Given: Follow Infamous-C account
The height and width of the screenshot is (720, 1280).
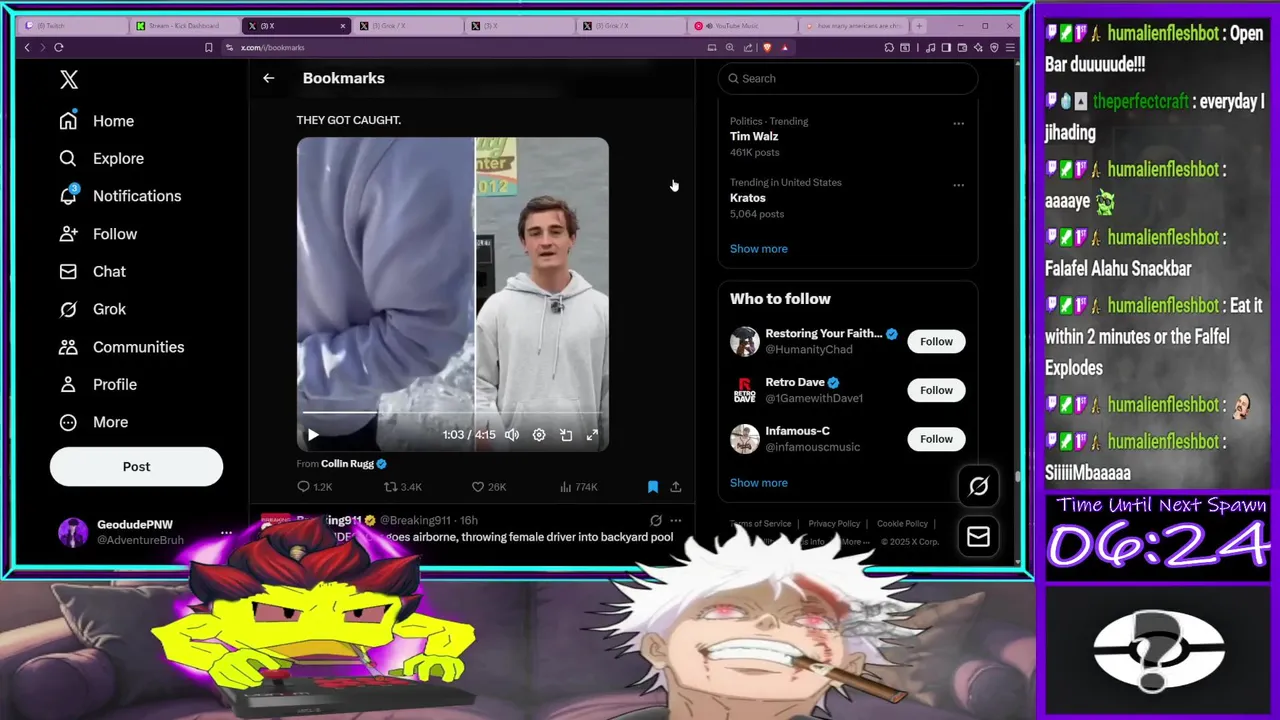Looking at the screenshot, I should tap(936, 439).
